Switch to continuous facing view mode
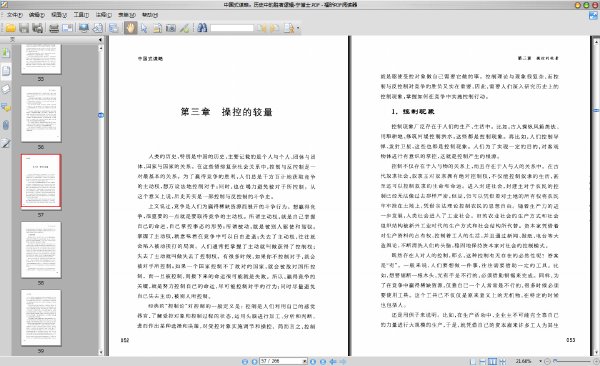The image size is (600, 366). coord(502,361)
